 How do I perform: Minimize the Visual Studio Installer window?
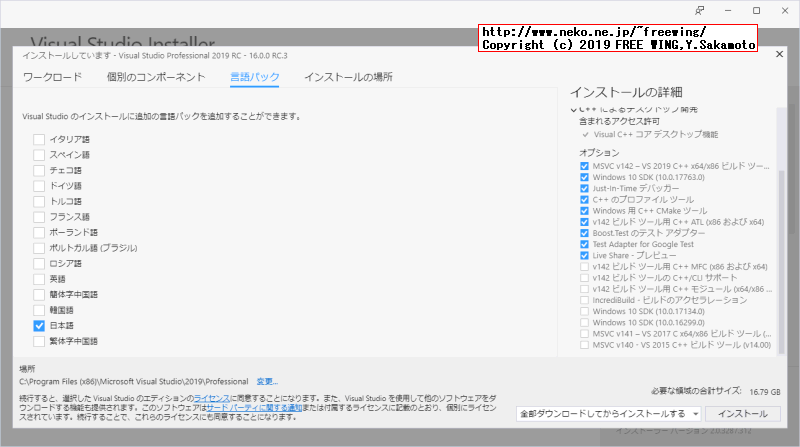tap(728, 11)
